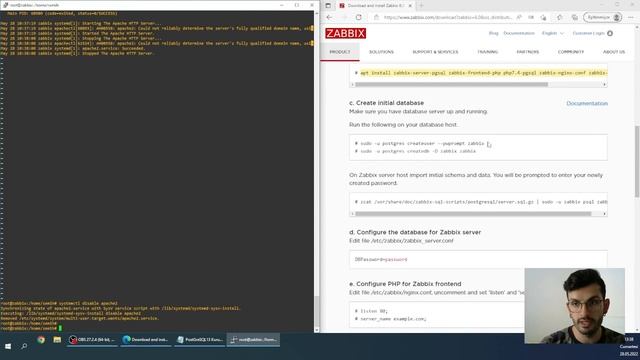Switch to the PostgreSQL 13 taskbar window
The height and width of the screenshot is (360, 640).
point(200,340)
